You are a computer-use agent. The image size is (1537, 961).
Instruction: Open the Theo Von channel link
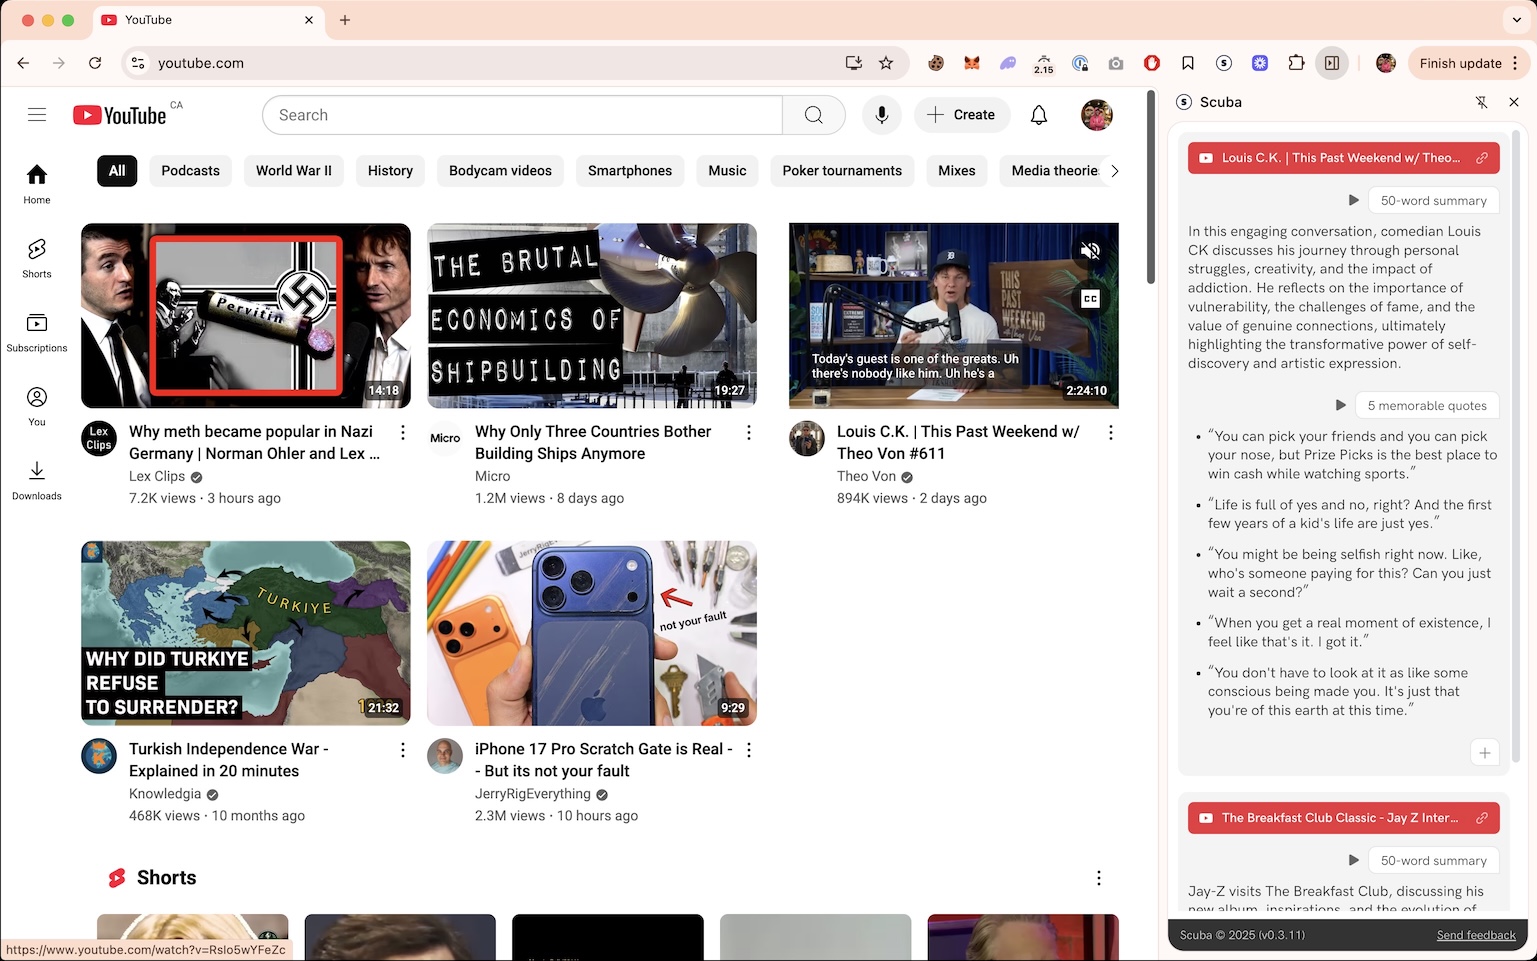pos(866,476)
